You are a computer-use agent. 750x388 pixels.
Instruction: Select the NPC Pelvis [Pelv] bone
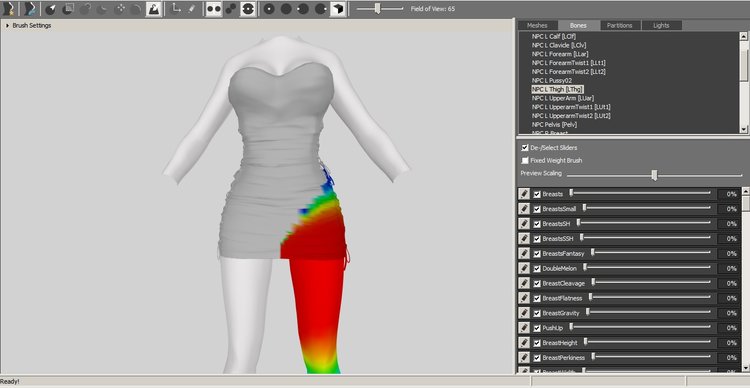554,124
